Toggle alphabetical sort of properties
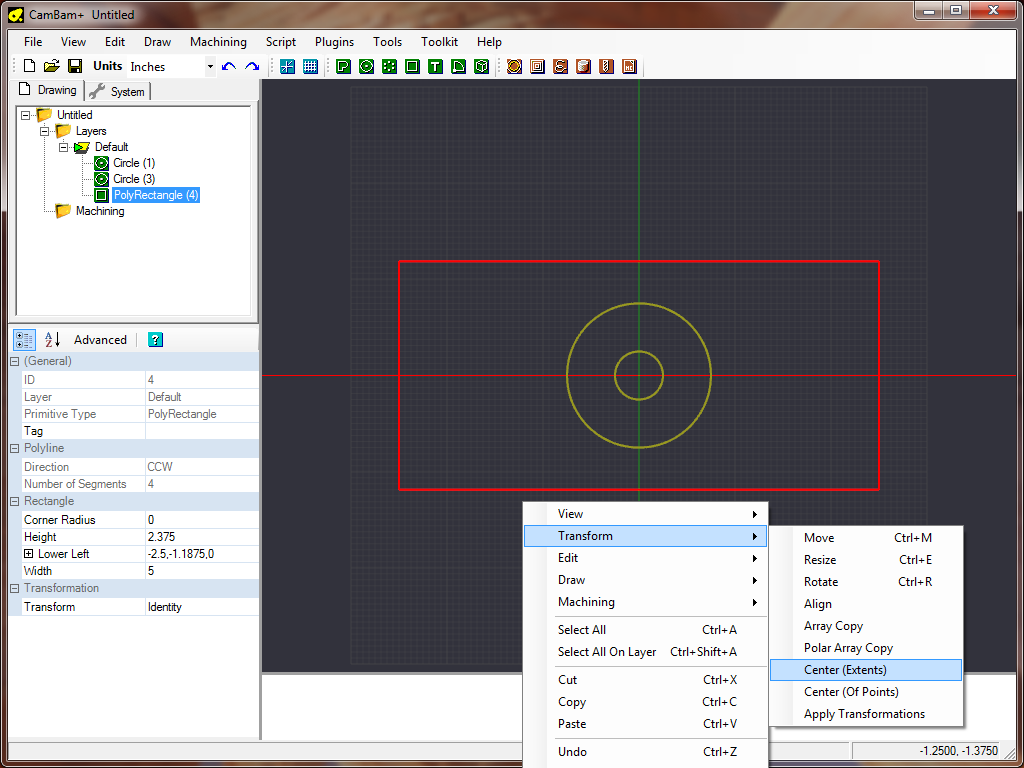The height and width of the screenshot is (768, 1024). 53,340
